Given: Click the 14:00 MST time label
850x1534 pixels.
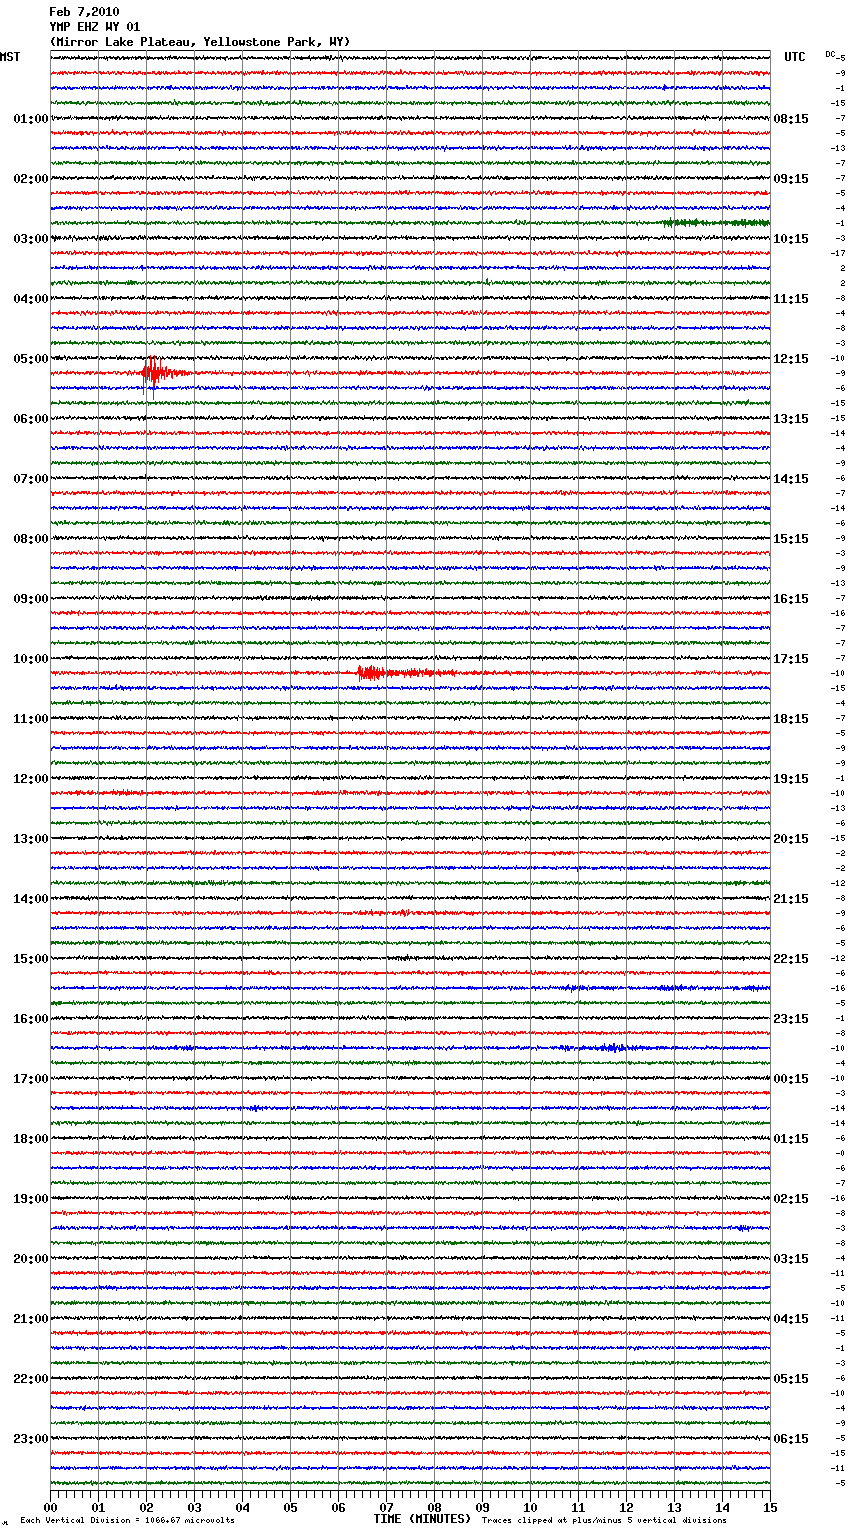Looking at the screenshot, I should (x=31, y=899).
